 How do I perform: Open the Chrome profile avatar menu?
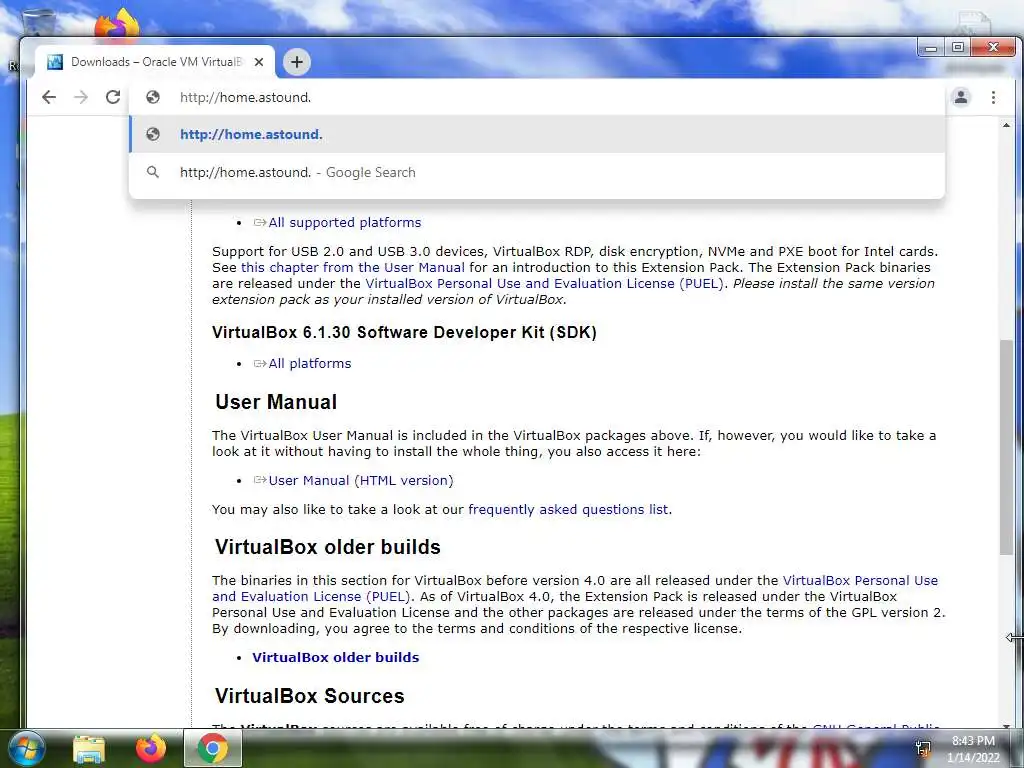pyautogui.click(x=961, y=97)
